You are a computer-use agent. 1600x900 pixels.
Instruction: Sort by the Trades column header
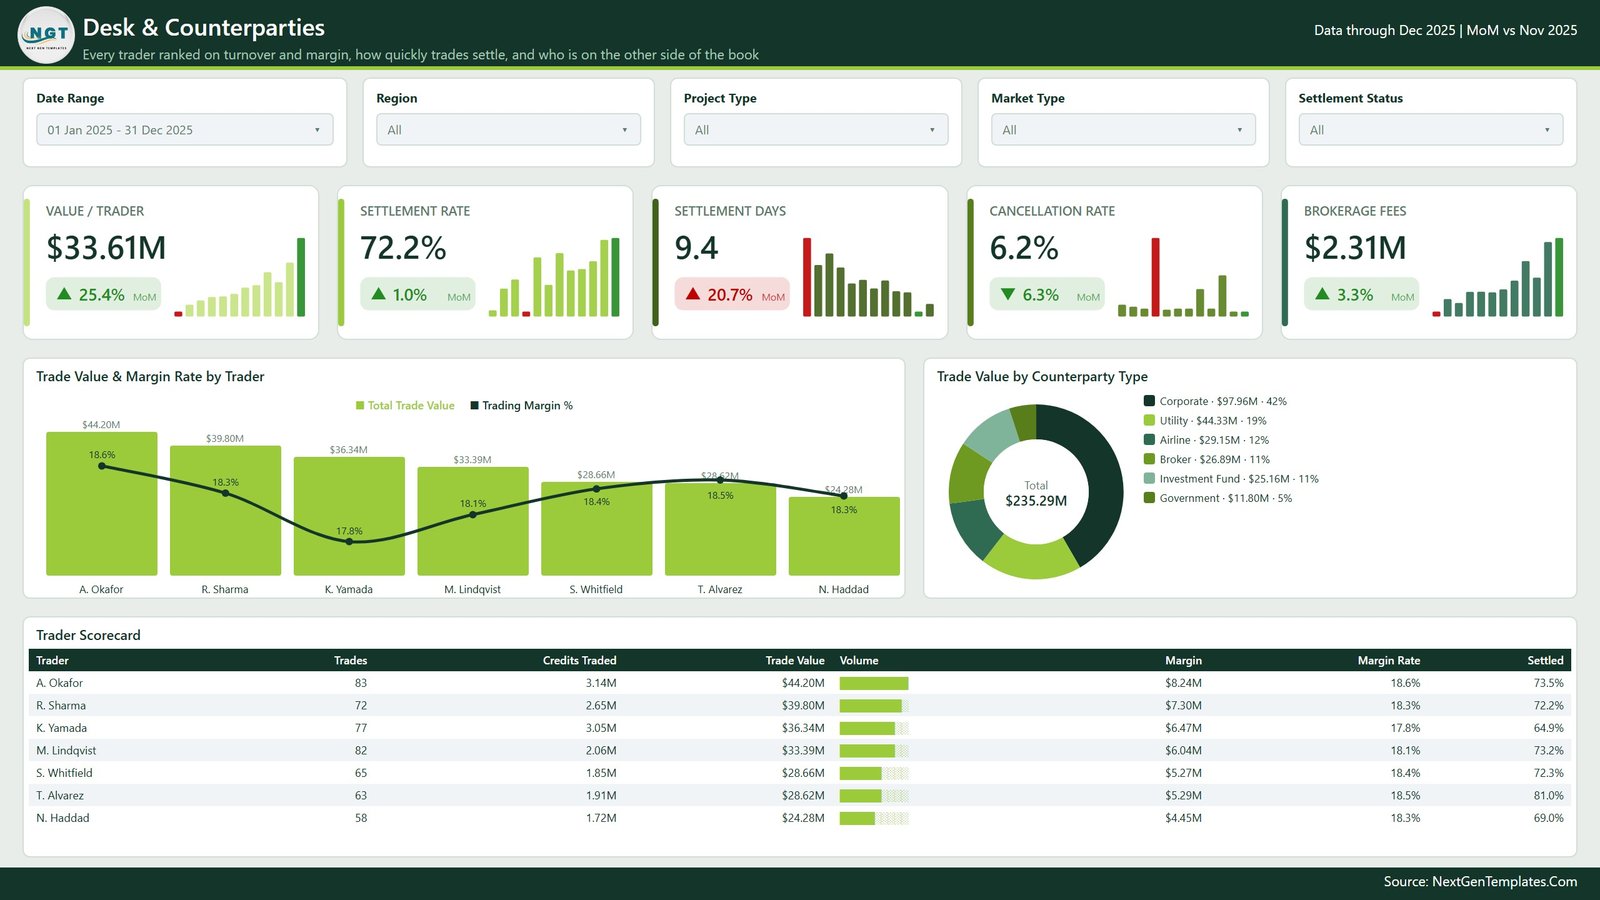click(350, 661)
